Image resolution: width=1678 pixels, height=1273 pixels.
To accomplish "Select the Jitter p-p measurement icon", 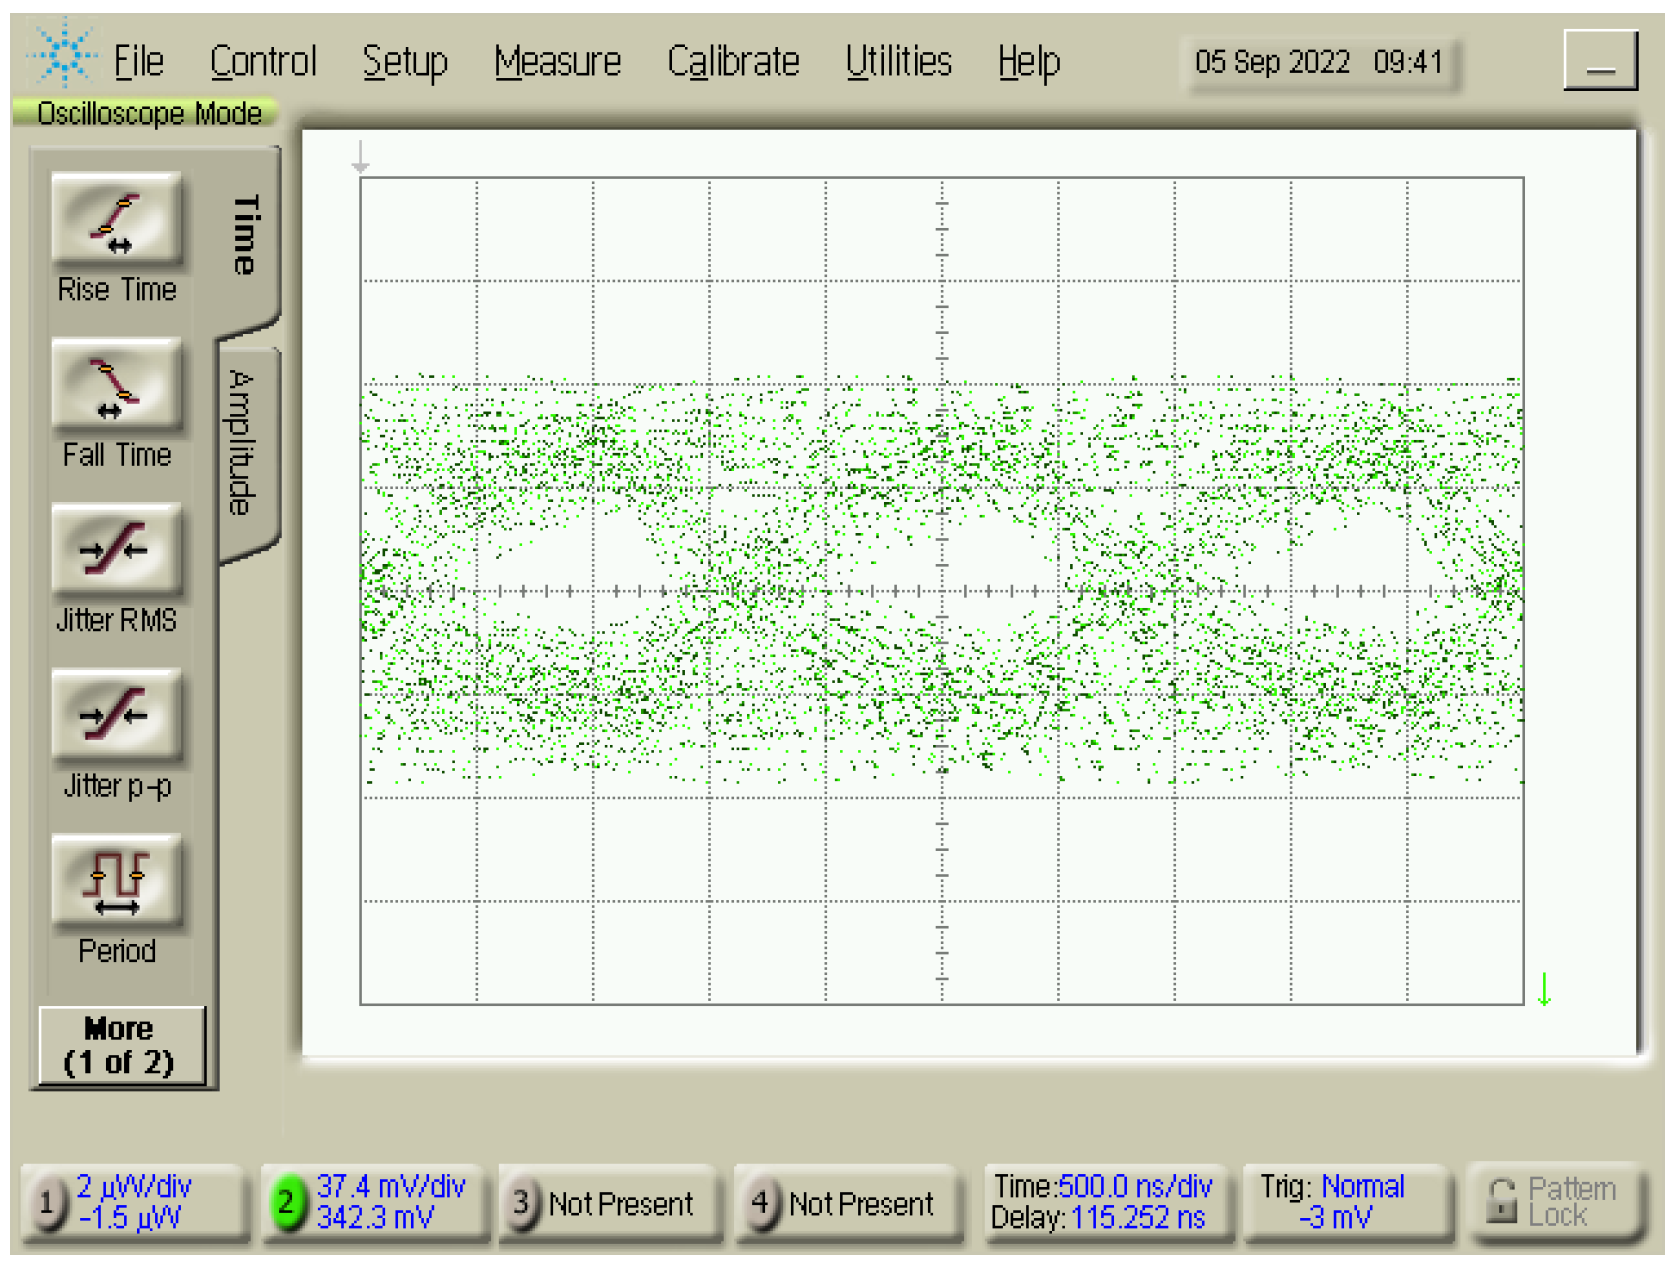I will point(117,715).
